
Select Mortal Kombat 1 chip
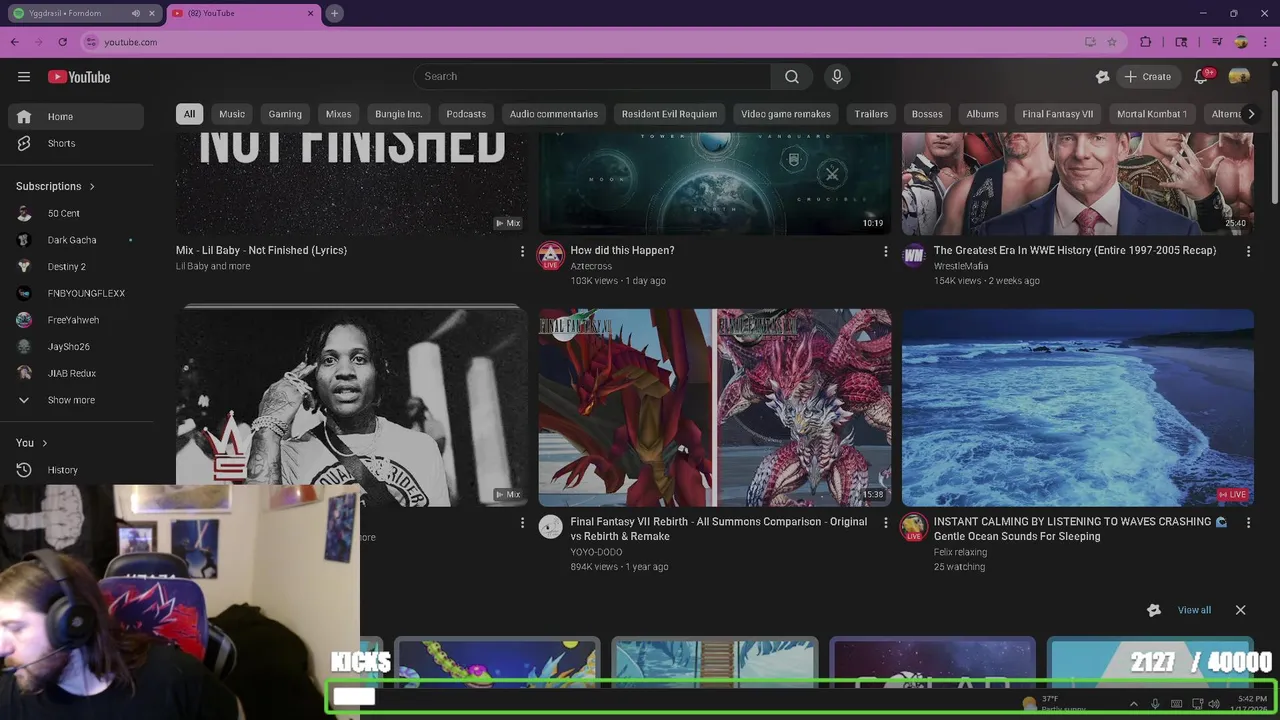pos(1152,114)
